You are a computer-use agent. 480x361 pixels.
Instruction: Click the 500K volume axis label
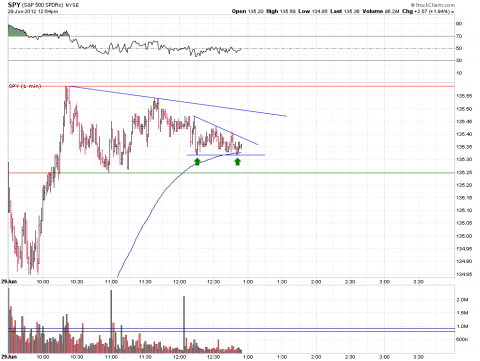click(462, 339)
